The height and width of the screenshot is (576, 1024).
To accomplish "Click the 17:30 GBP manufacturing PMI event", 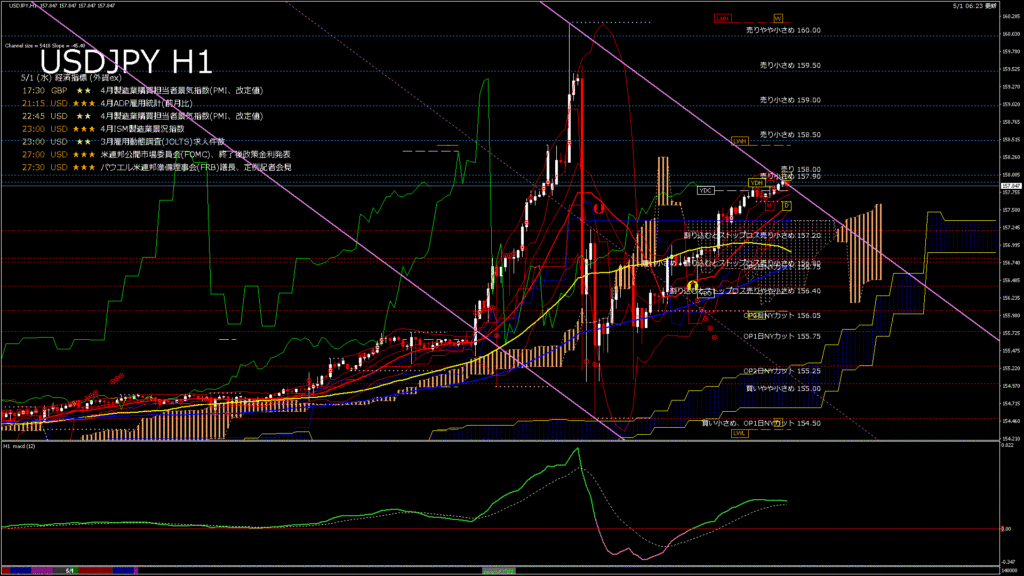I will 142,91.
